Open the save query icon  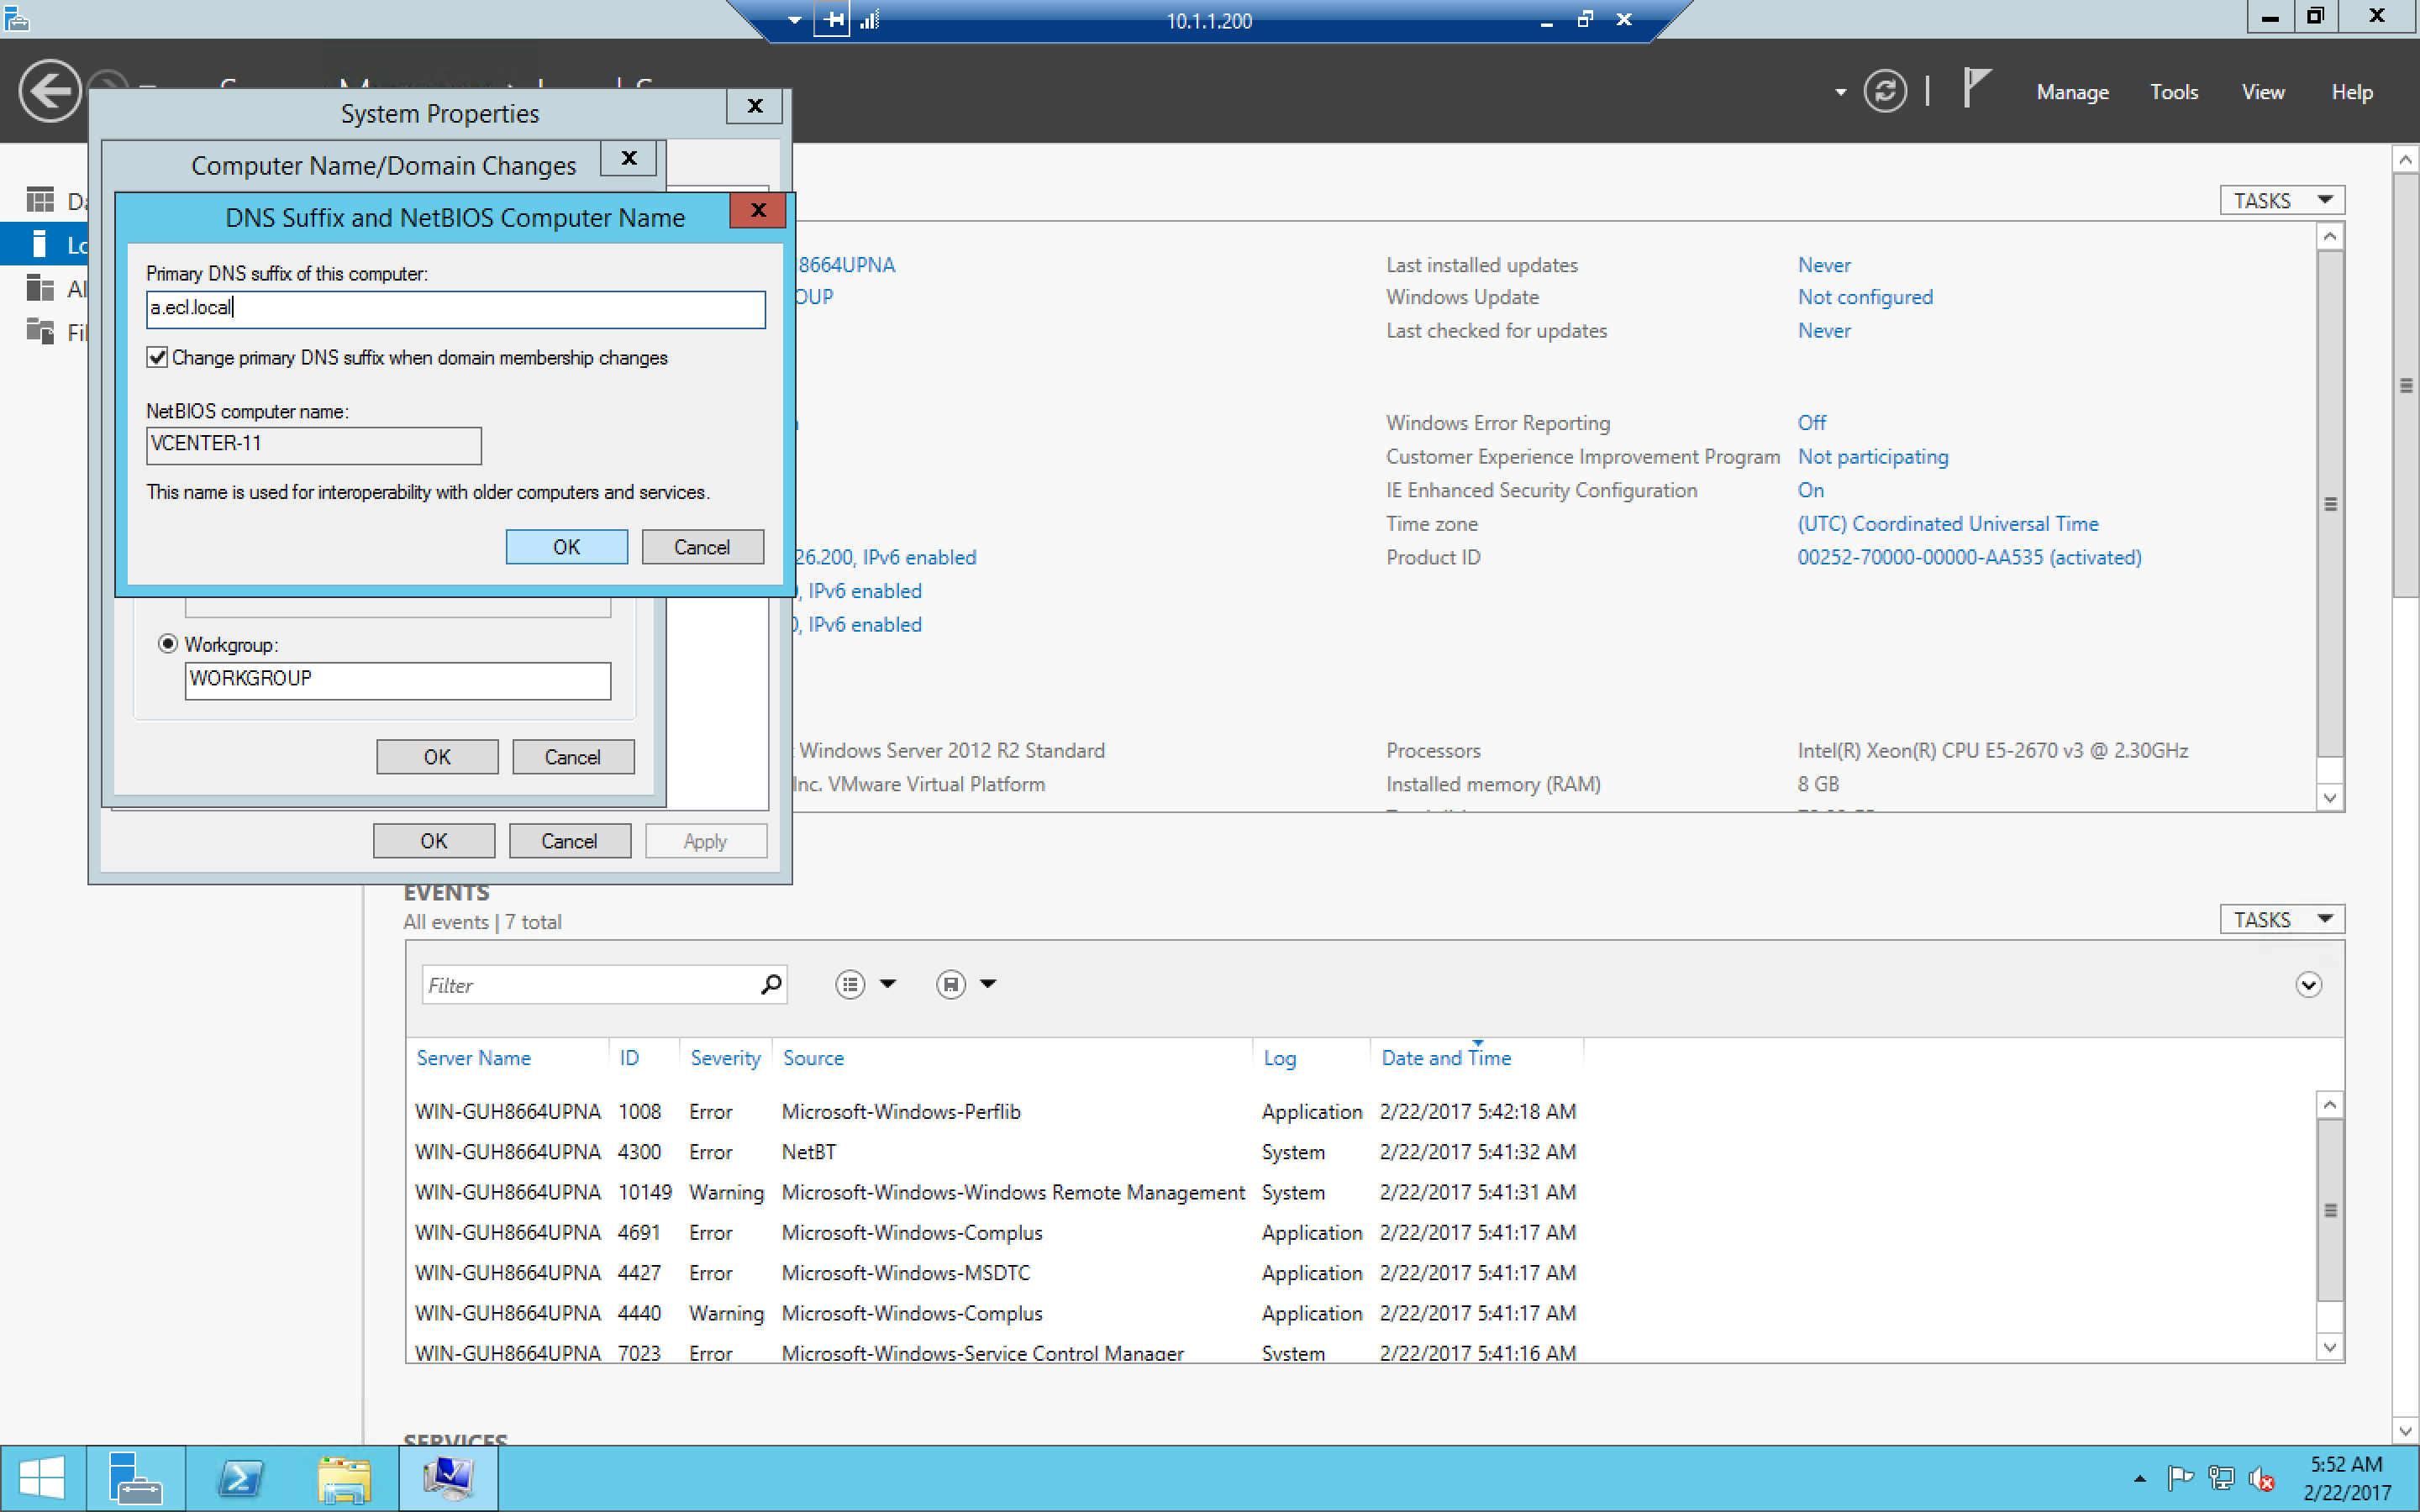pos(951,984)
